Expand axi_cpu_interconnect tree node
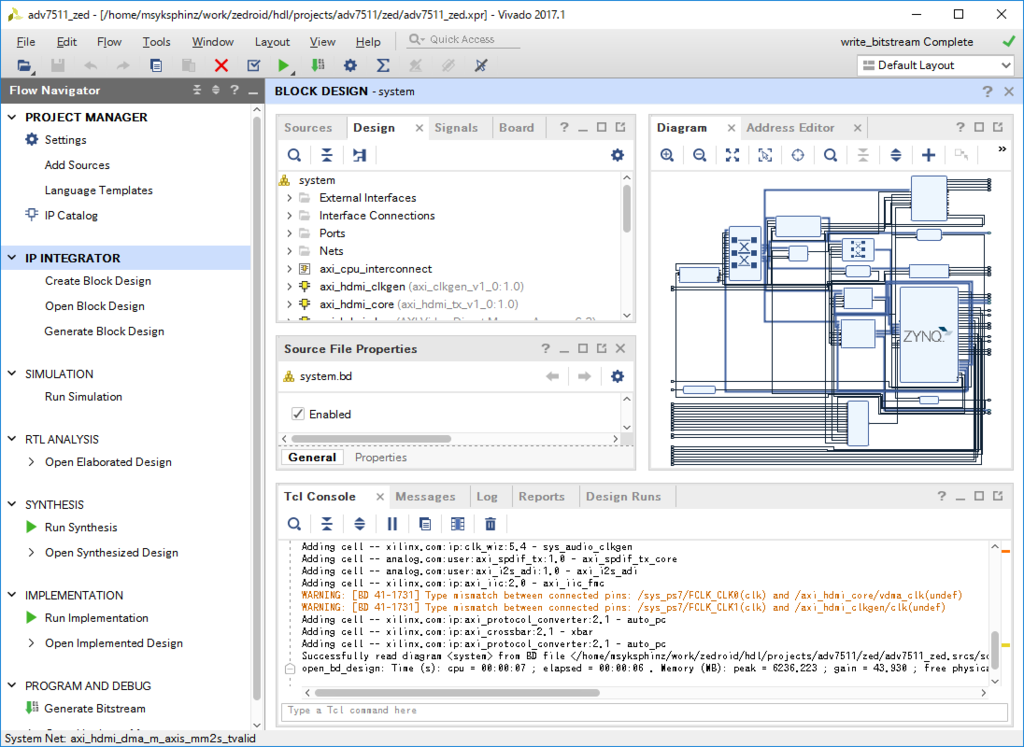 coord(289,268)
